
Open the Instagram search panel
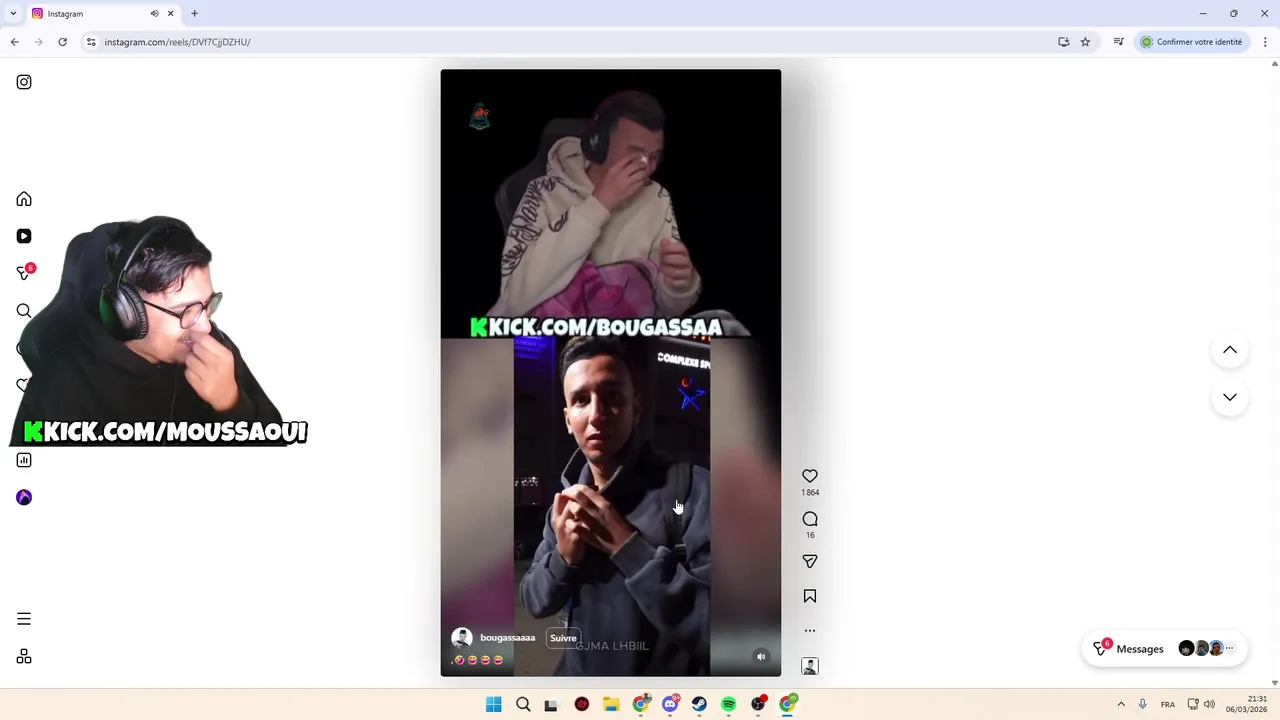24,311
